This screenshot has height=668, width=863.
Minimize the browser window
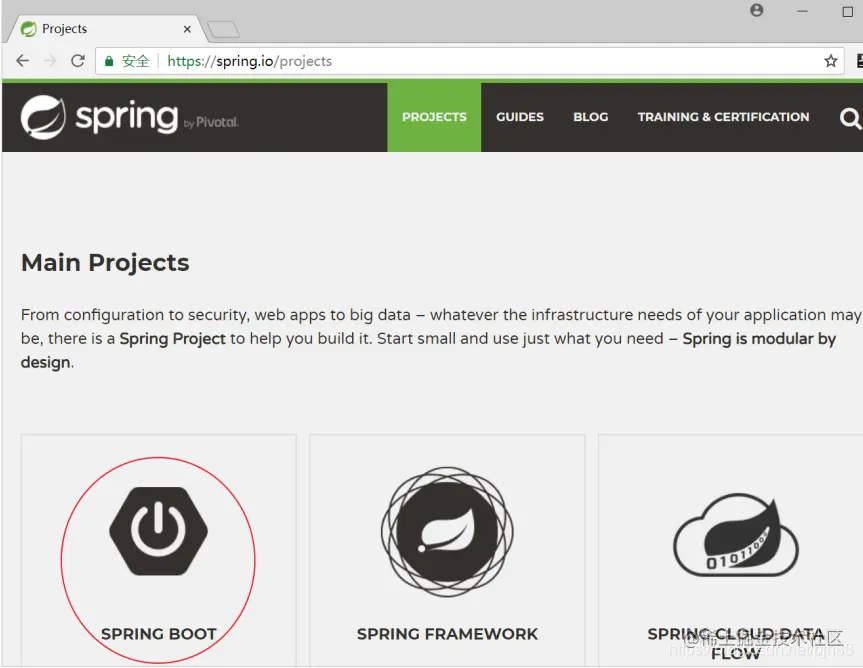point(802,11)
